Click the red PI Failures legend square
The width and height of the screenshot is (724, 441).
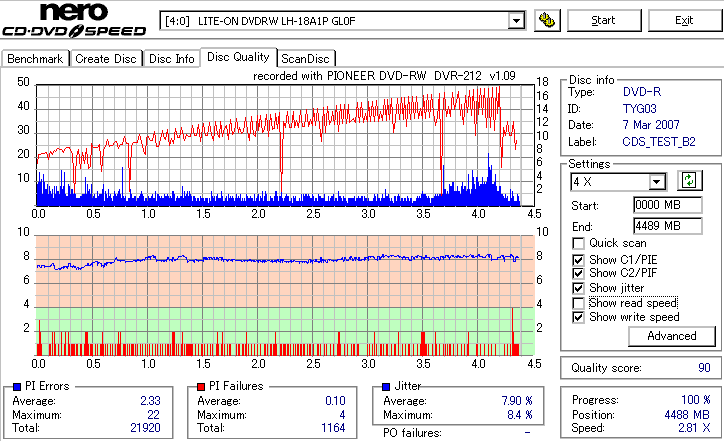[201, 387]
